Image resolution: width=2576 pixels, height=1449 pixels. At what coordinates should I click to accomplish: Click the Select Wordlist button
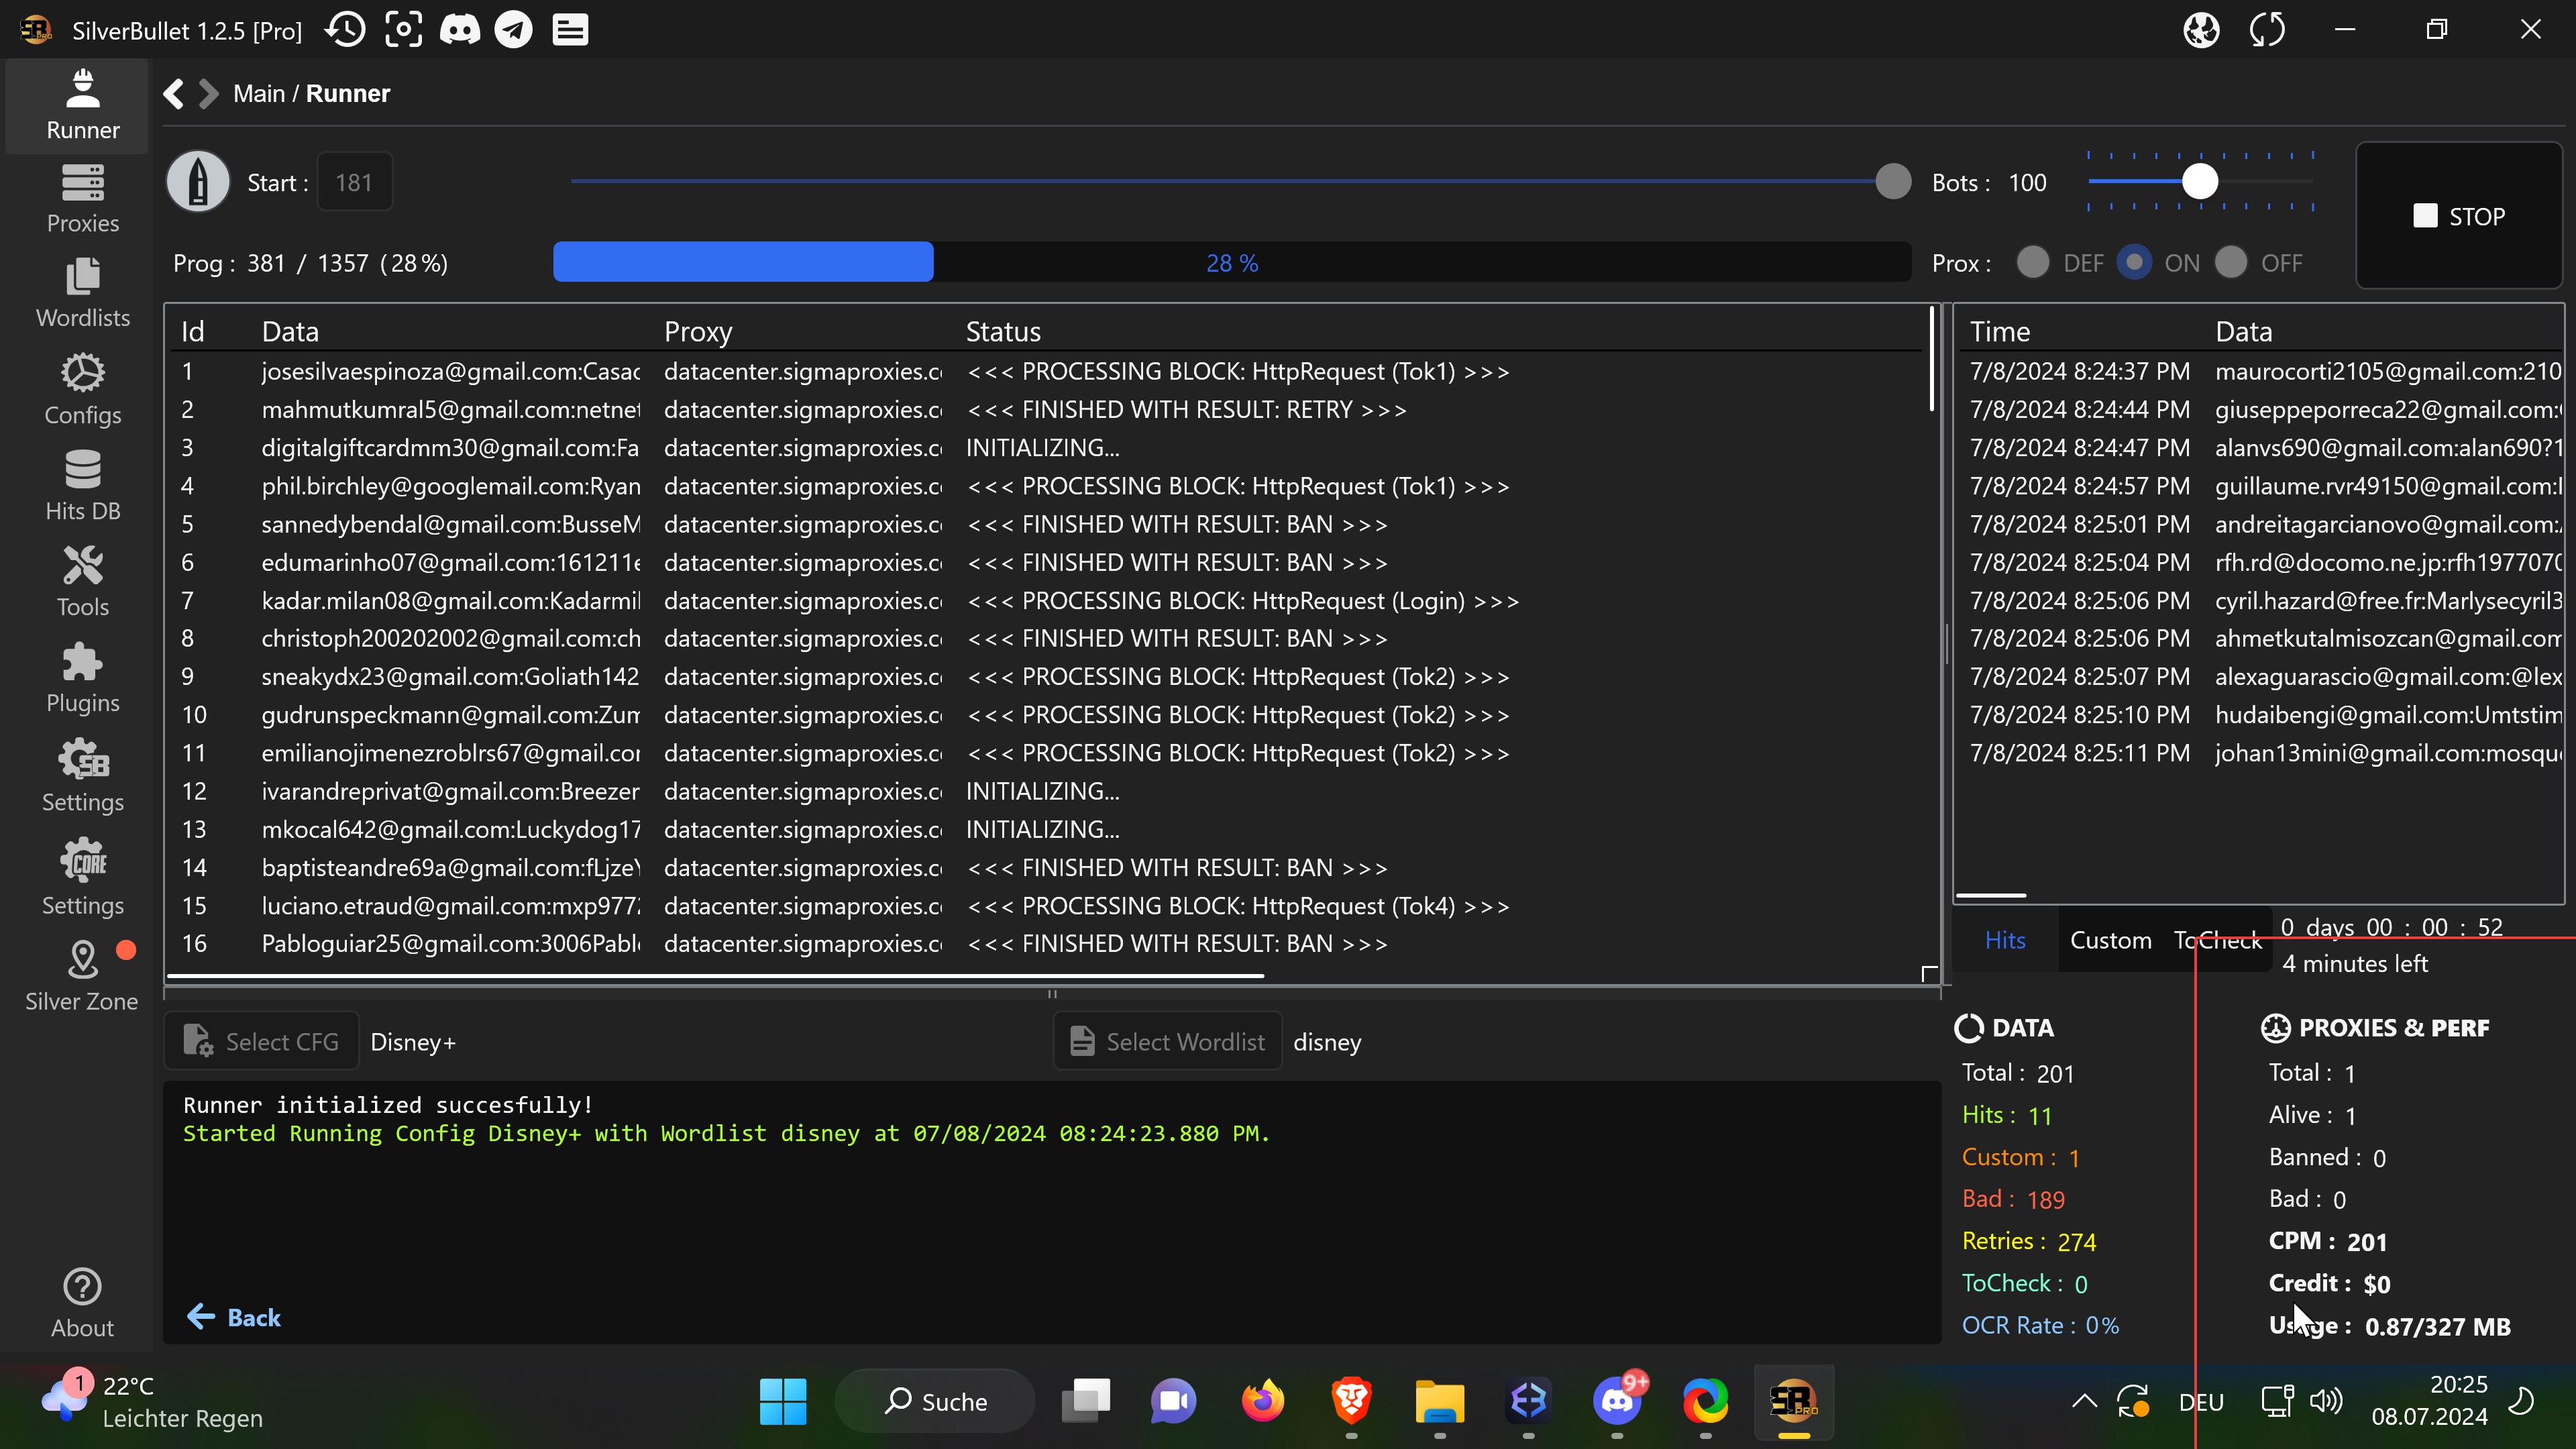[x=1167, y=1042]
